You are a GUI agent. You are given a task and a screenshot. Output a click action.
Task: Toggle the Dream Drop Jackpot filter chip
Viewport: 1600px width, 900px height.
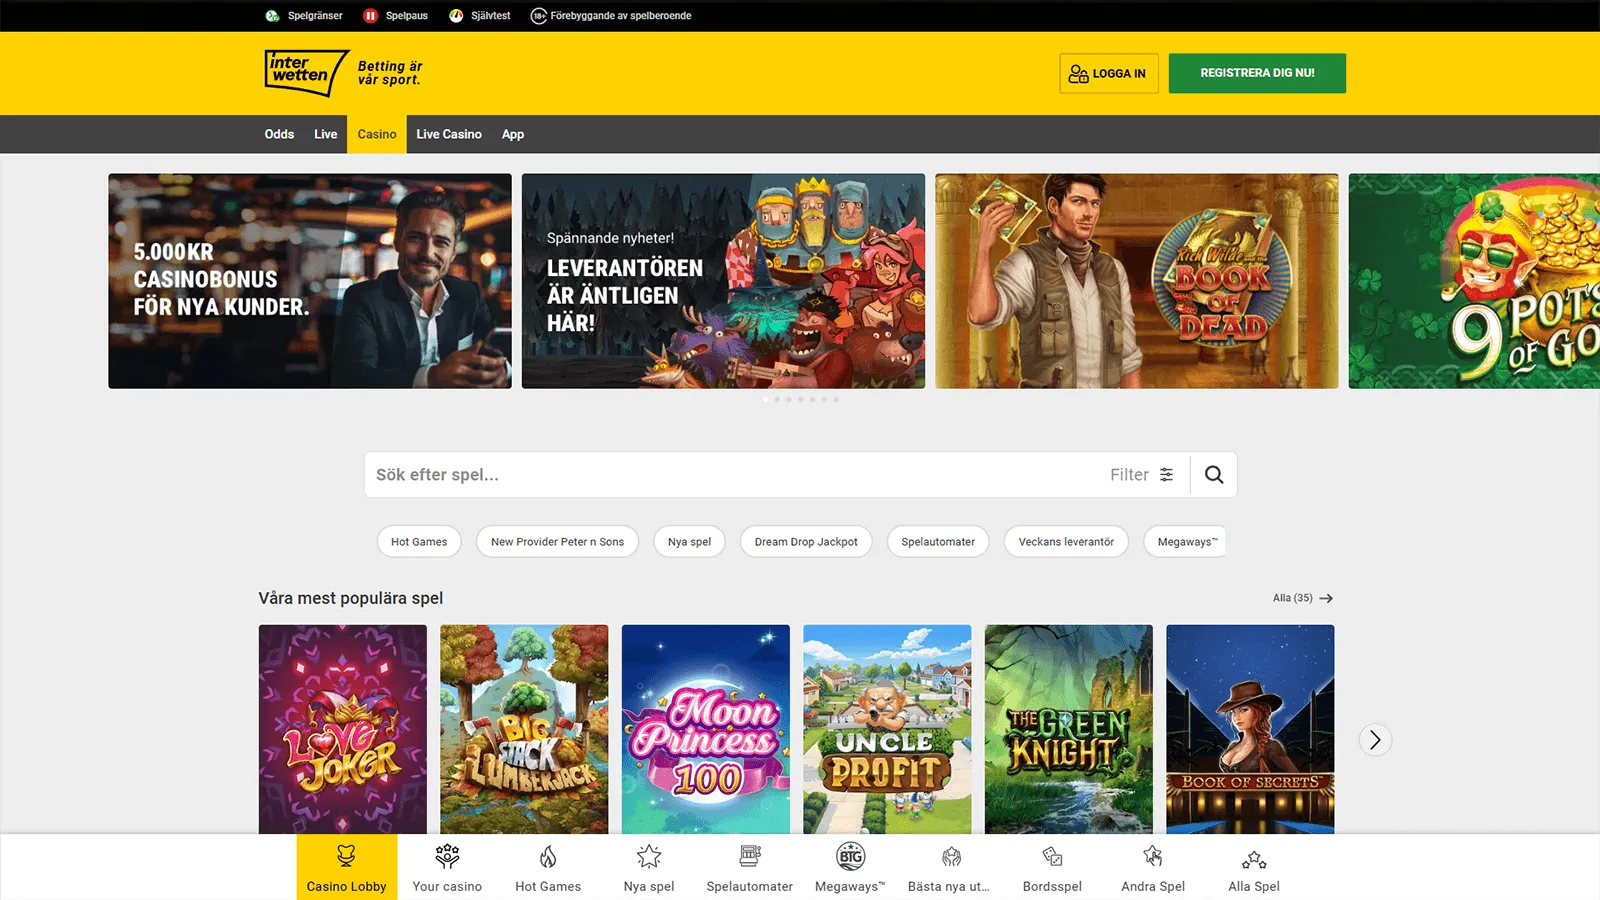point(806,541)
